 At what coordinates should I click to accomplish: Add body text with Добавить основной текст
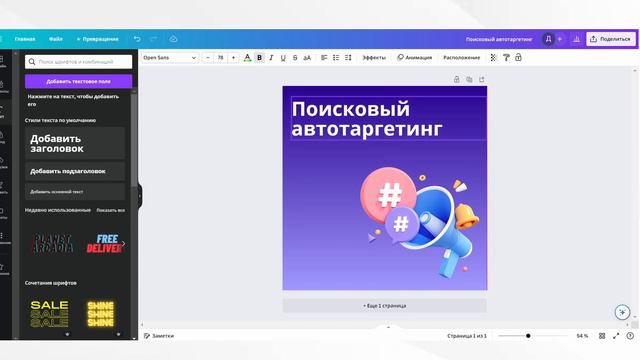pyautogui.click(x=75, y=191)
